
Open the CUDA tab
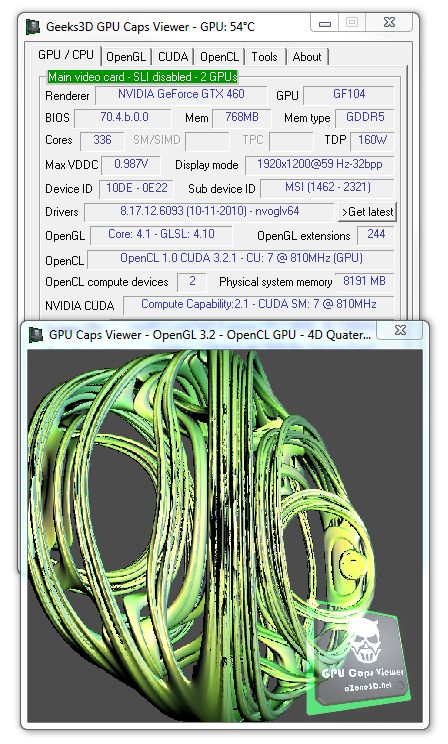(x=173, y=57)
